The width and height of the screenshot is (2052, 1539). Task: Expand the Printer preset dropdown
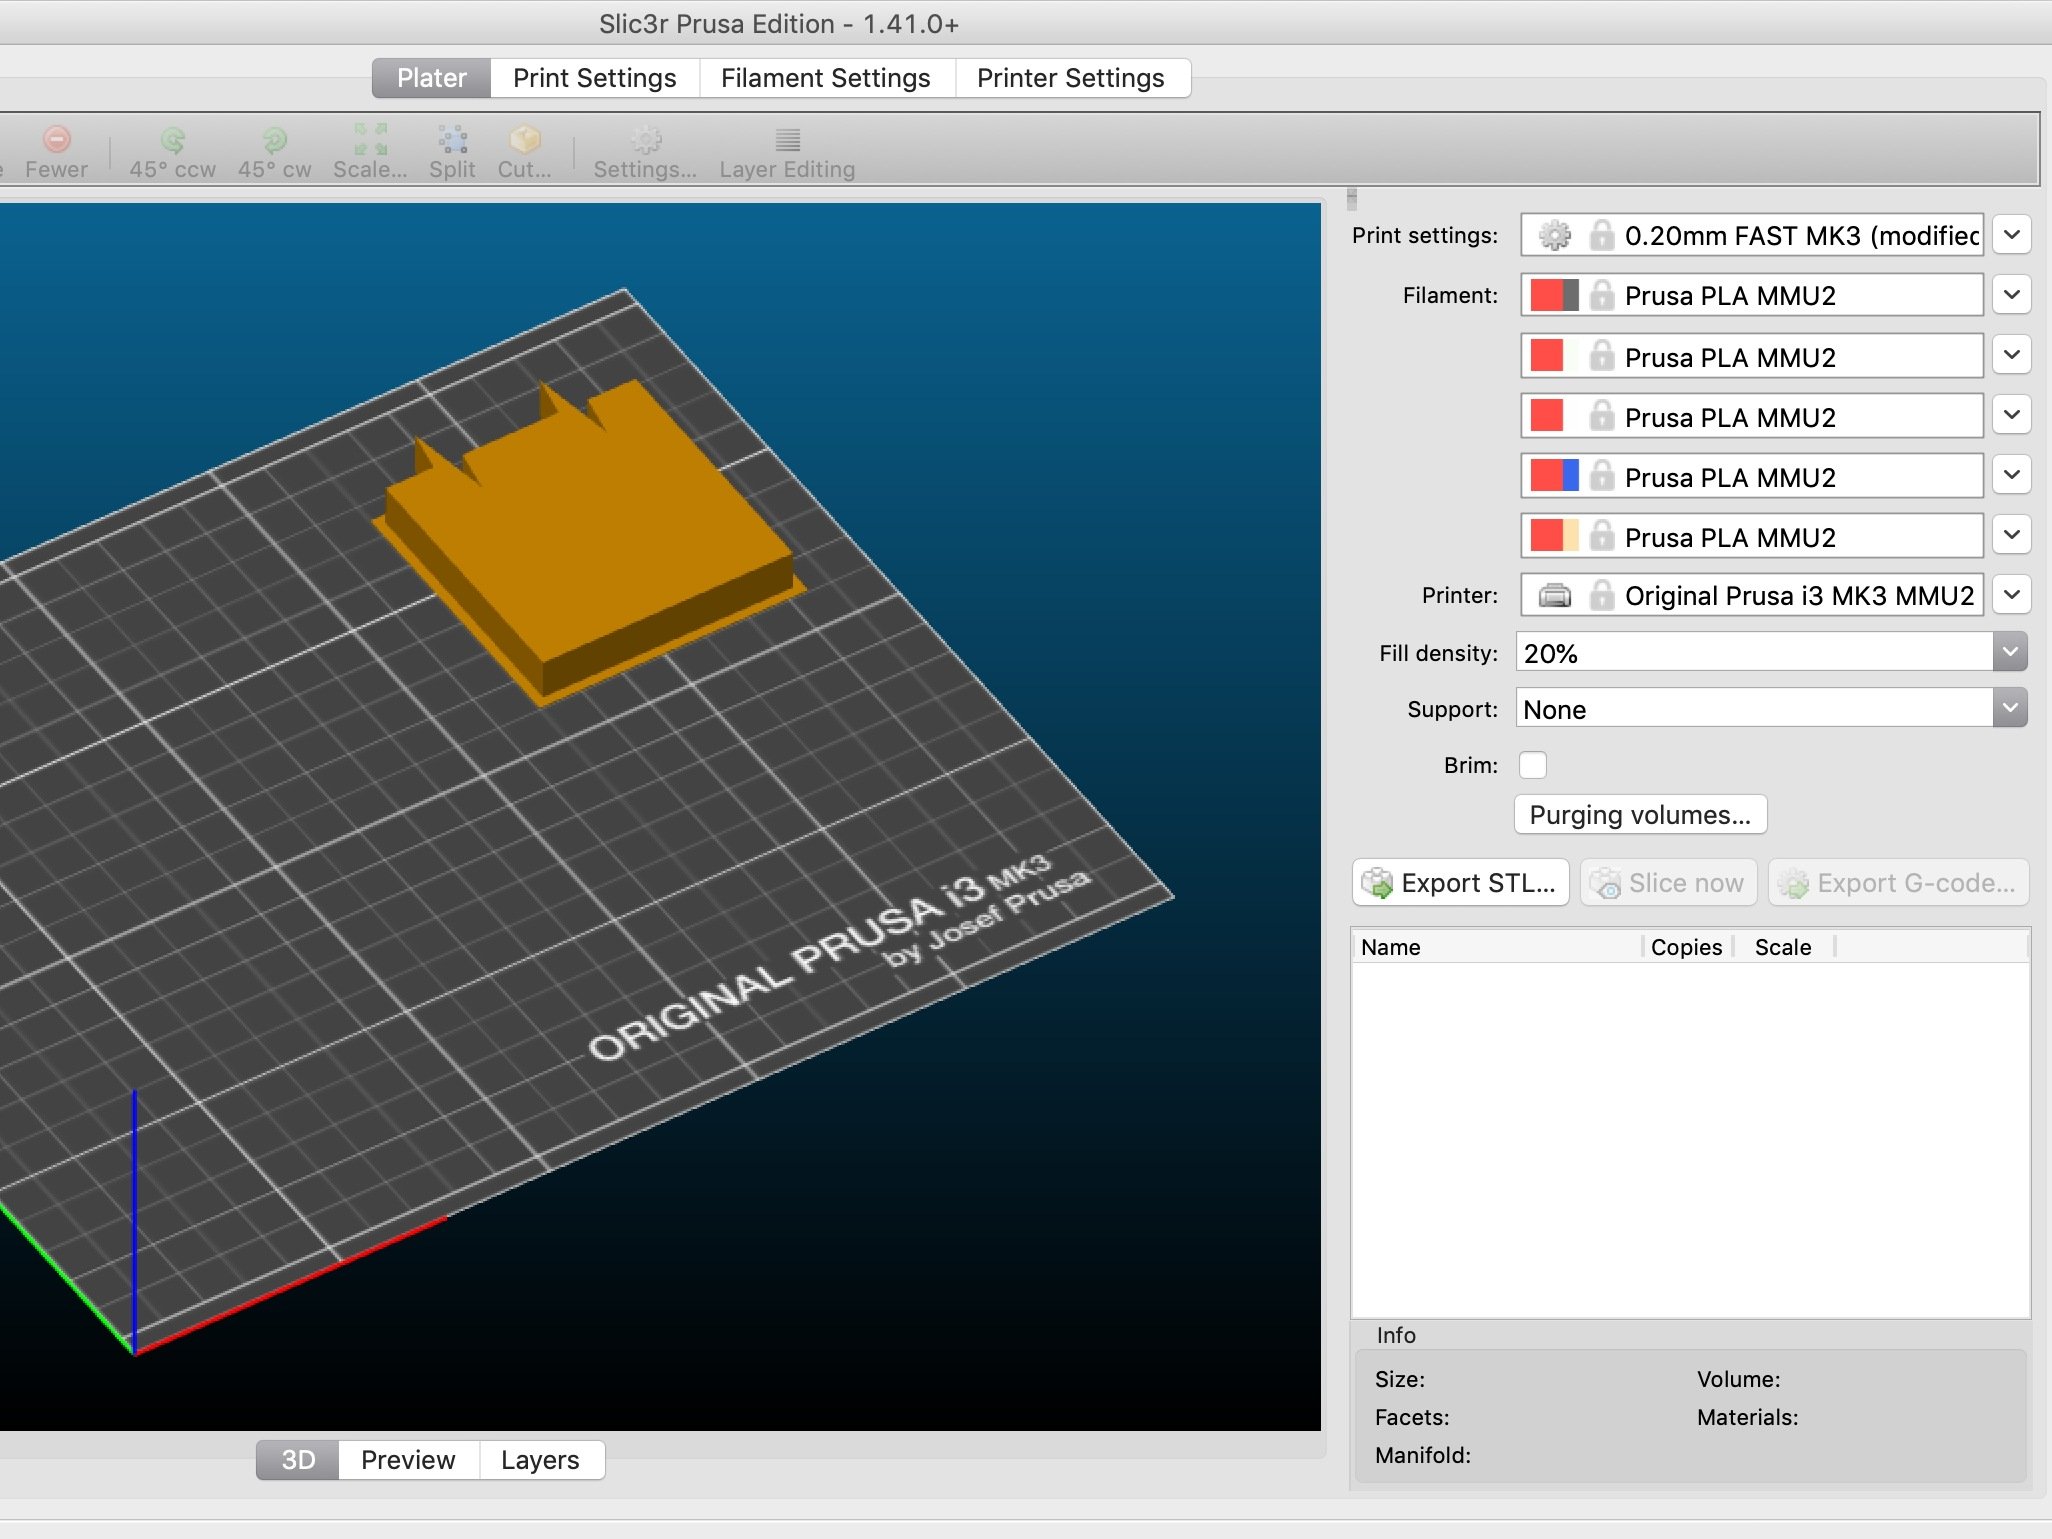point(2011,595)
